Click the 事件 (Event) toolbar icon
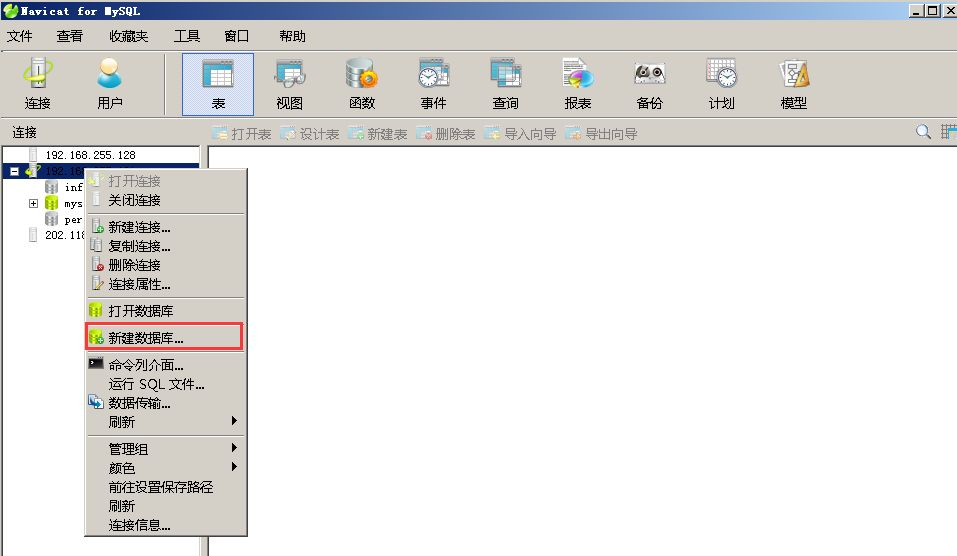The image size is (957, 556). coord(433,84)
